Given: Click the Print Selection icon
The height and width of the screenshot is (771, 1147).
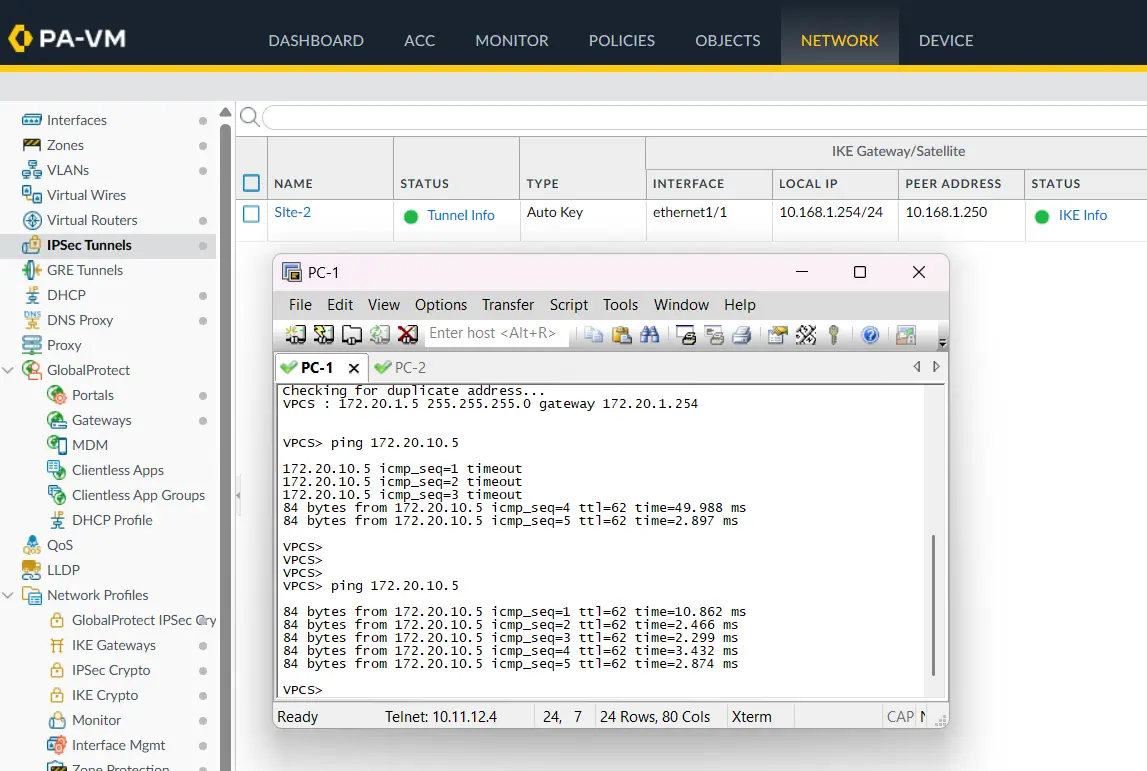Looking at the screenshot, I should (x=714, y=334).
